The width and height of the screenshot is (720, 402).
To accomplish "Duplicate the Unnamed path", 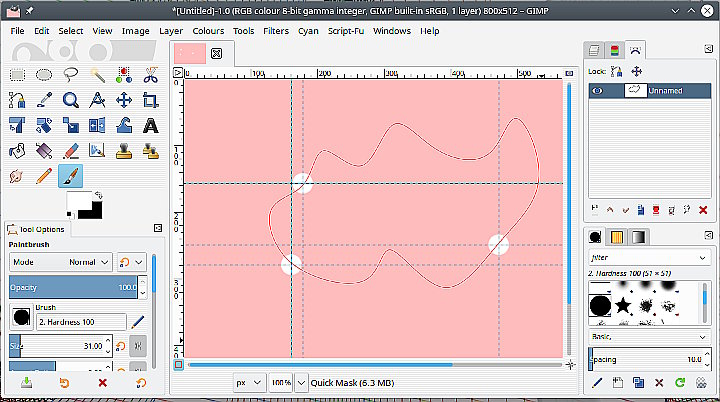I will point(641,210).
